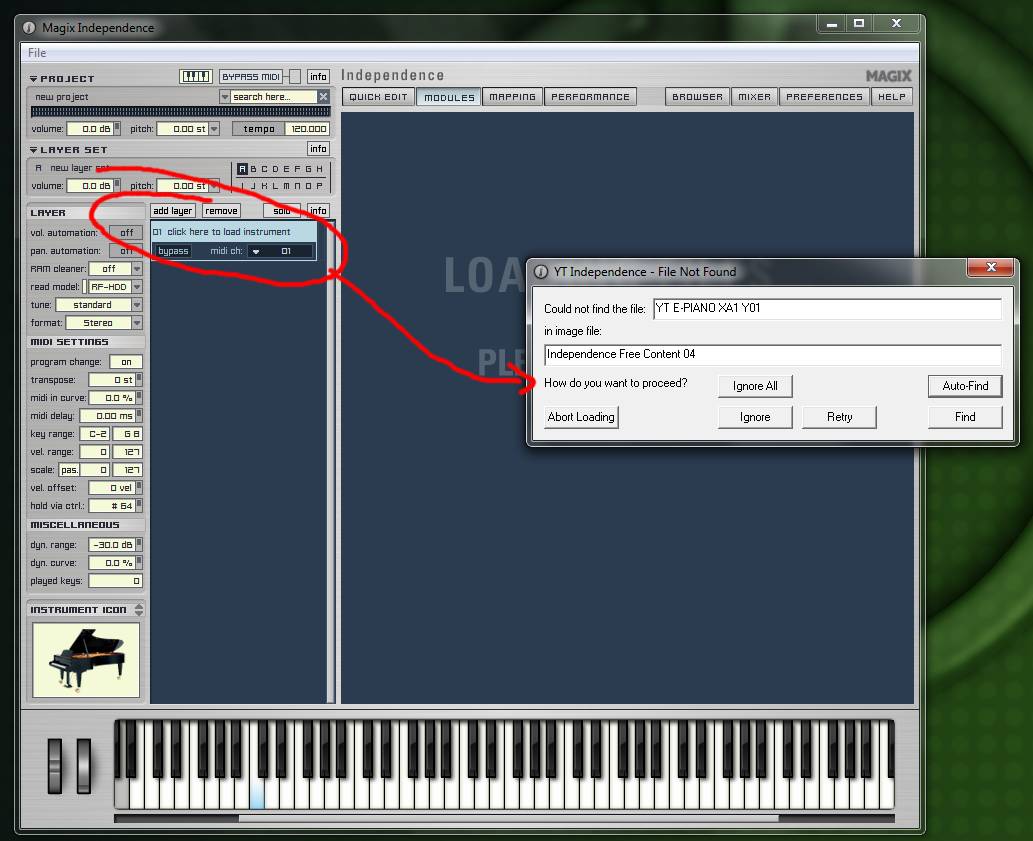Click the key range C-2 field
Image resolution: width=1033 pixels, height=841 pixels.
click(95, 434)
